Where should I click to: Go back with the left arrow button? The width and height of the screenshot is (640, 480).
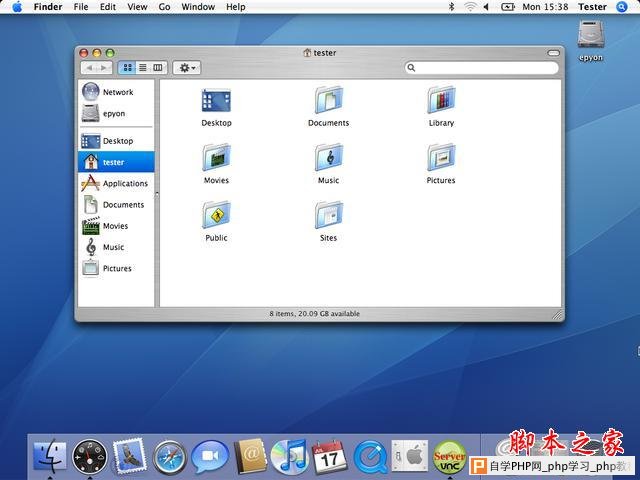point(89,68)
